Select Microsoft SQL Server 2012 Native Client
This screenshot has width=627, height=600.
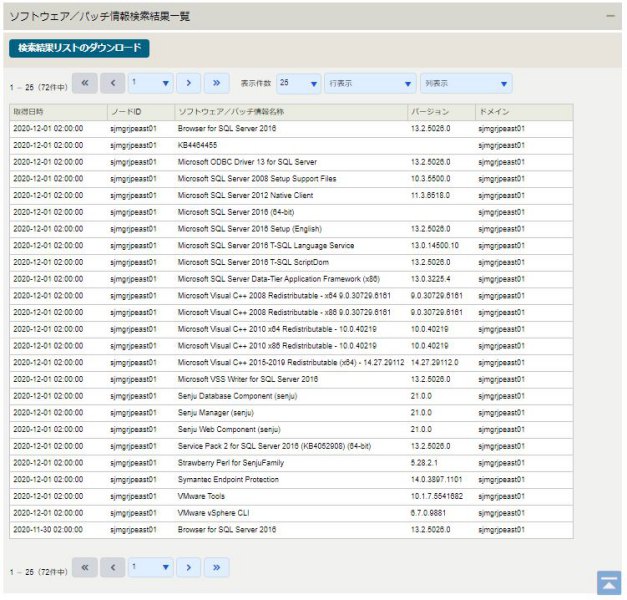[x=245, y=196]
